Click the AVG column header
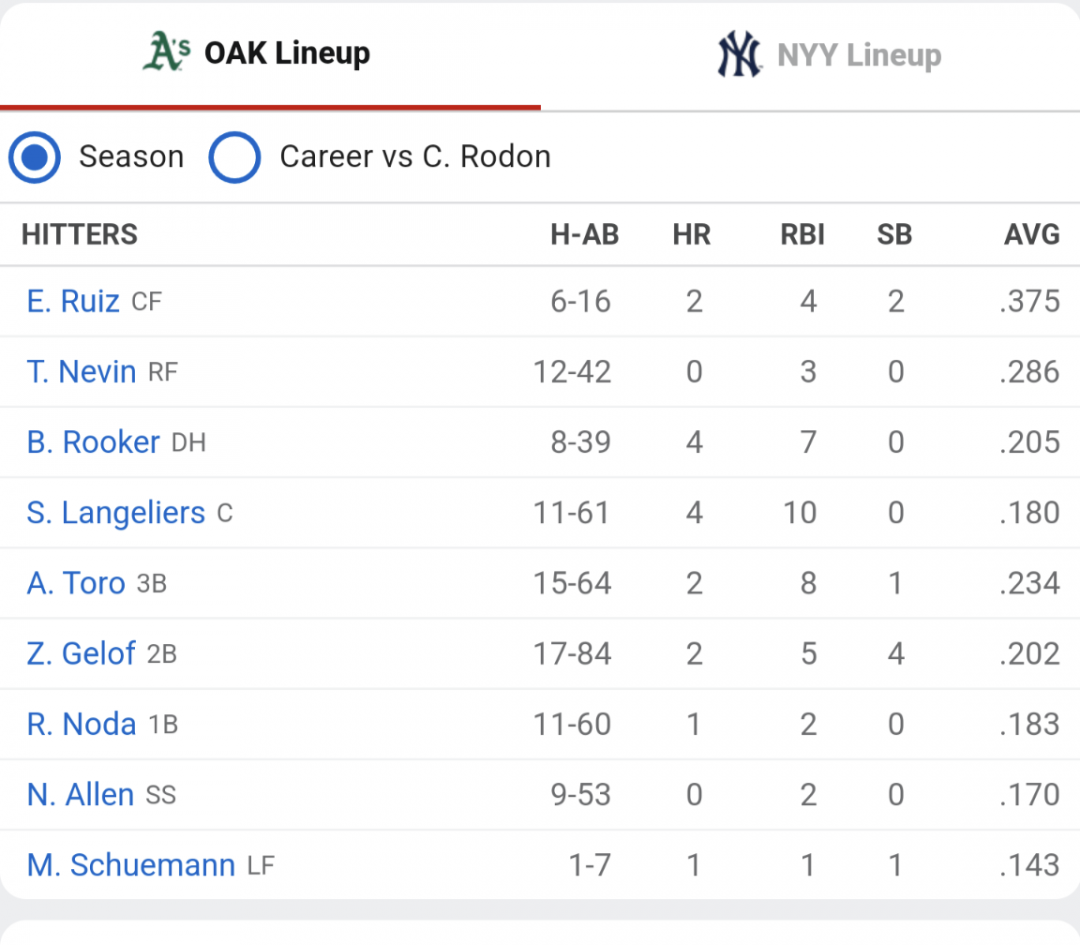 pyautogui.click(x=1031, y=235)
